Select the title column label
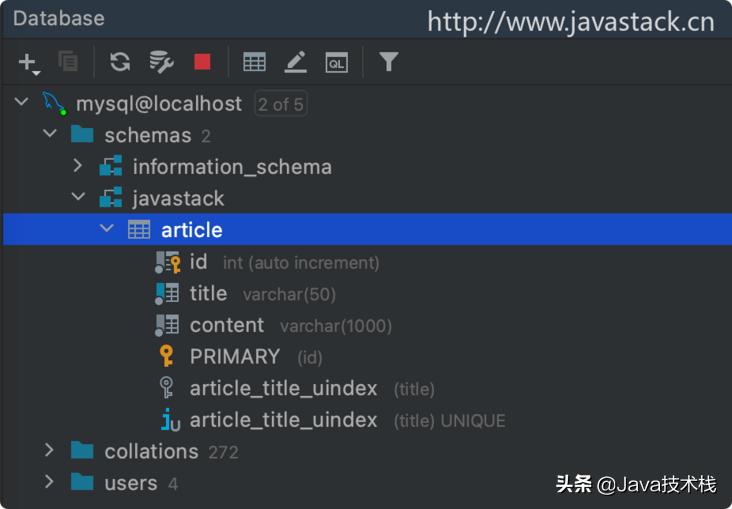Screen dimensions: 732x509 click(208, 294)
